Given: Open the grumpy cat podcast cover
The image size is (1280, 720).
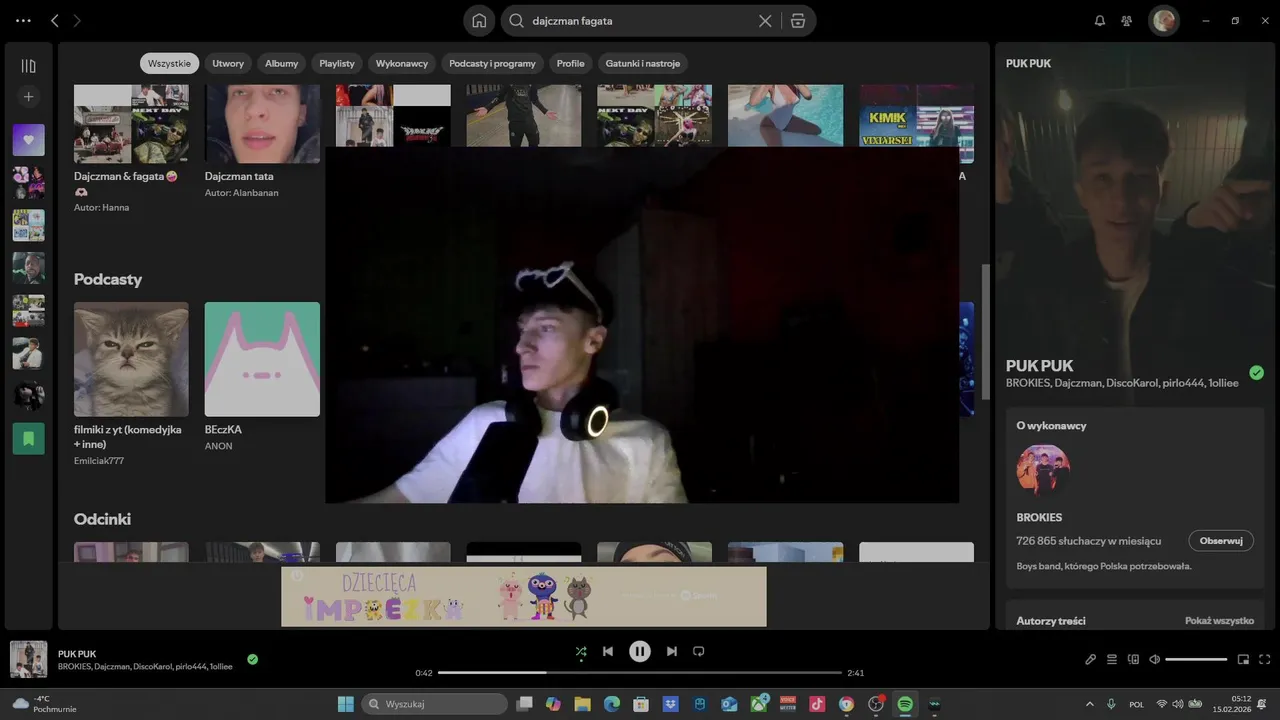Looking at the screenshot, I should pyautogui.click(x=131, y=359).
